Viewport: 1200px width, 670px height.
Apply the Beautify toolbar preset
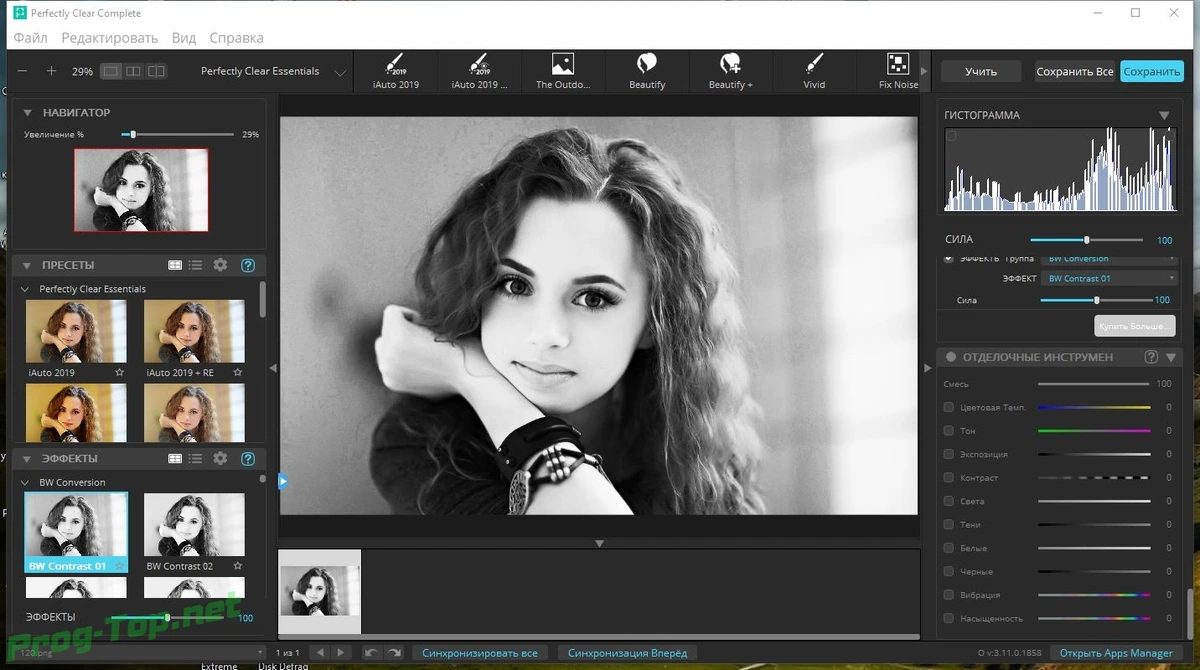[x=647, y=71]
